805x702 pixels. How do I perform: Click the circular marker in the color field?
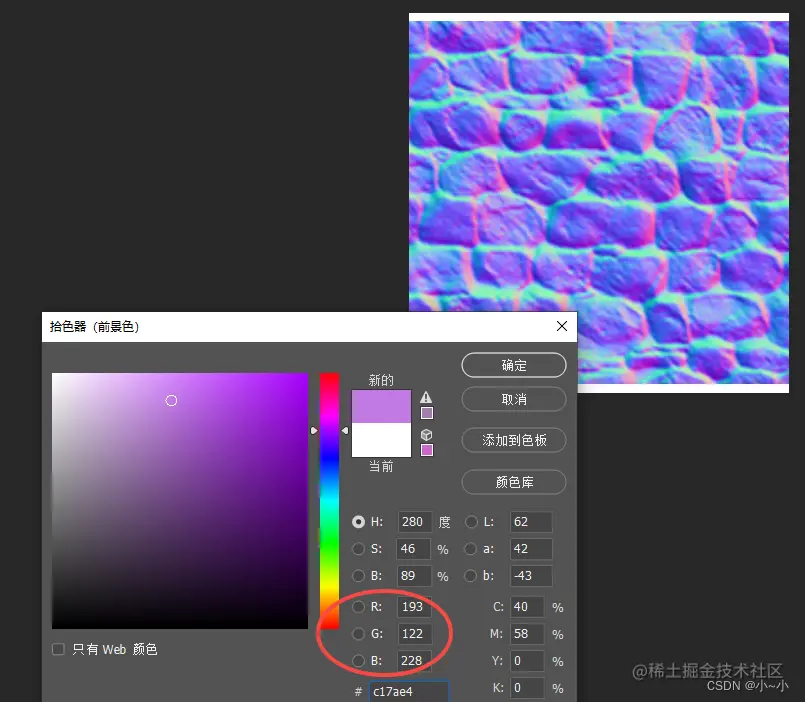click(x=171, y=400)
